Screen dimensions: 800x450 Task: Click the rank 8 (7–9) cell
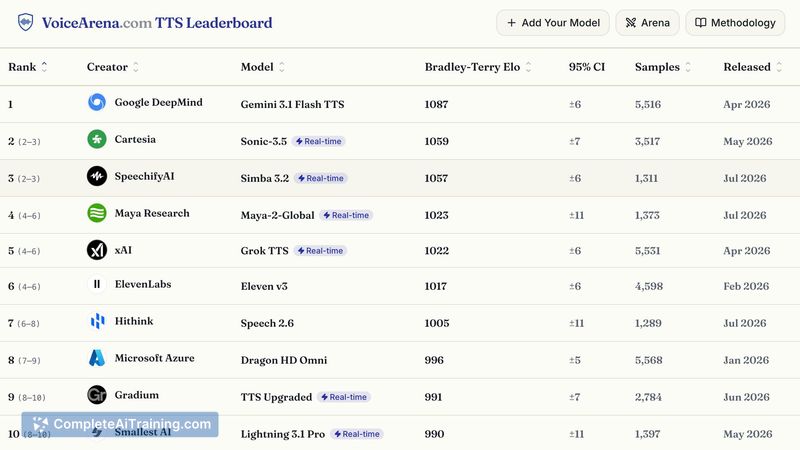click(x=24, y=360)
